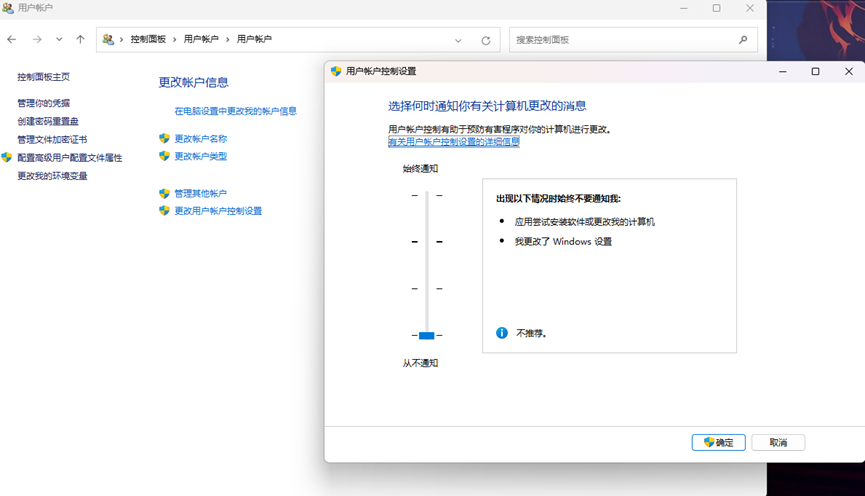The image size is (865, 496).
Task: Click the shield icon in UAC dialog title
Action: 336,71
